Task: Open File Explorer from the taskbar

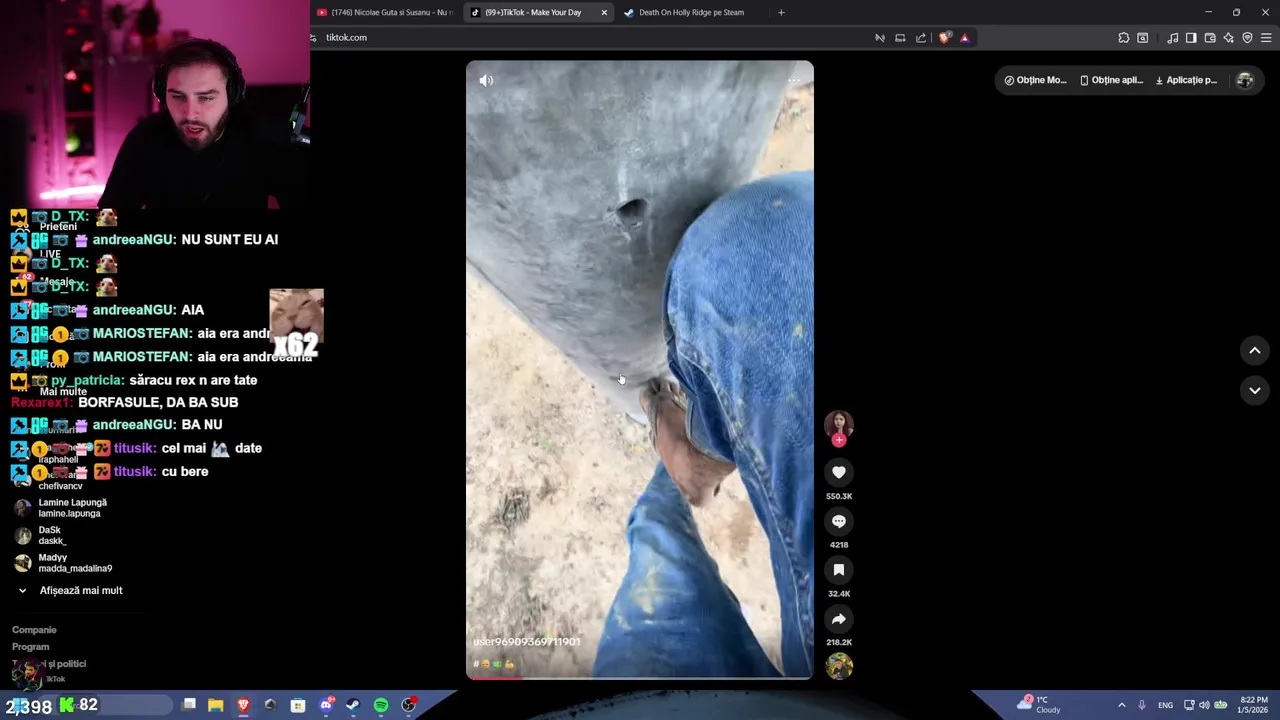Action: [x=215, y=705]
